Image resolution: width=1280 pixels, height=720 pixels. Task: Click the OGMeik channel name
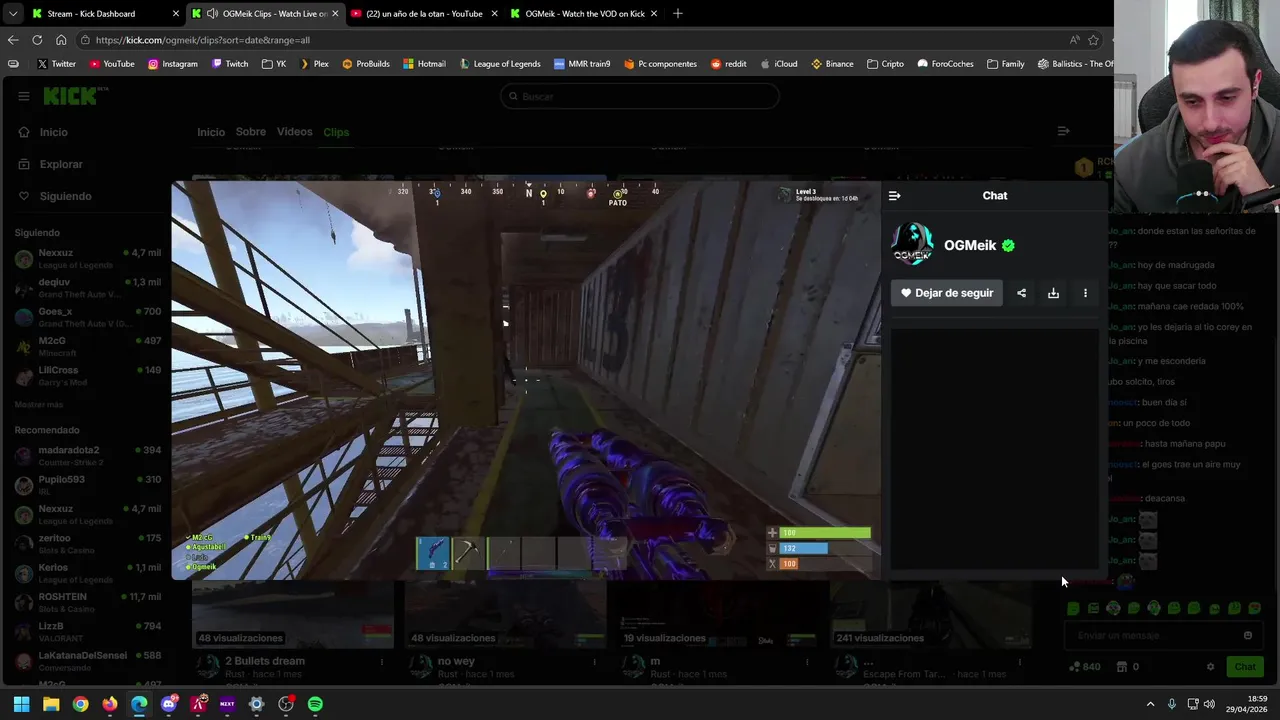(x=970, y=245)
